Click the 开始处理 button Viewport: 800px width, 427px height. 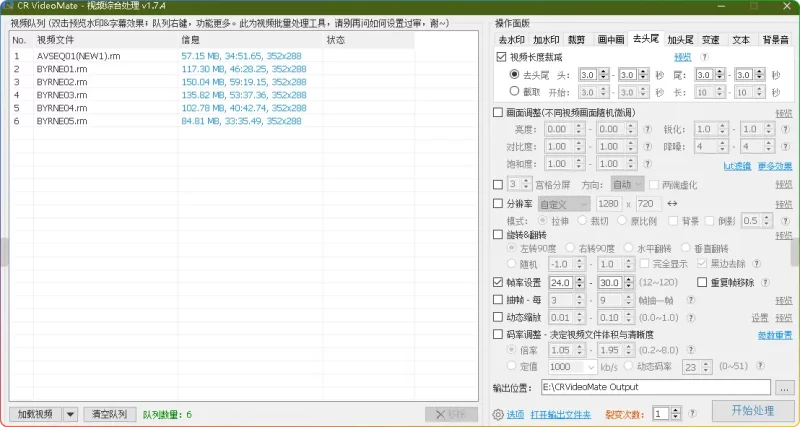click(x=752, y=412)
